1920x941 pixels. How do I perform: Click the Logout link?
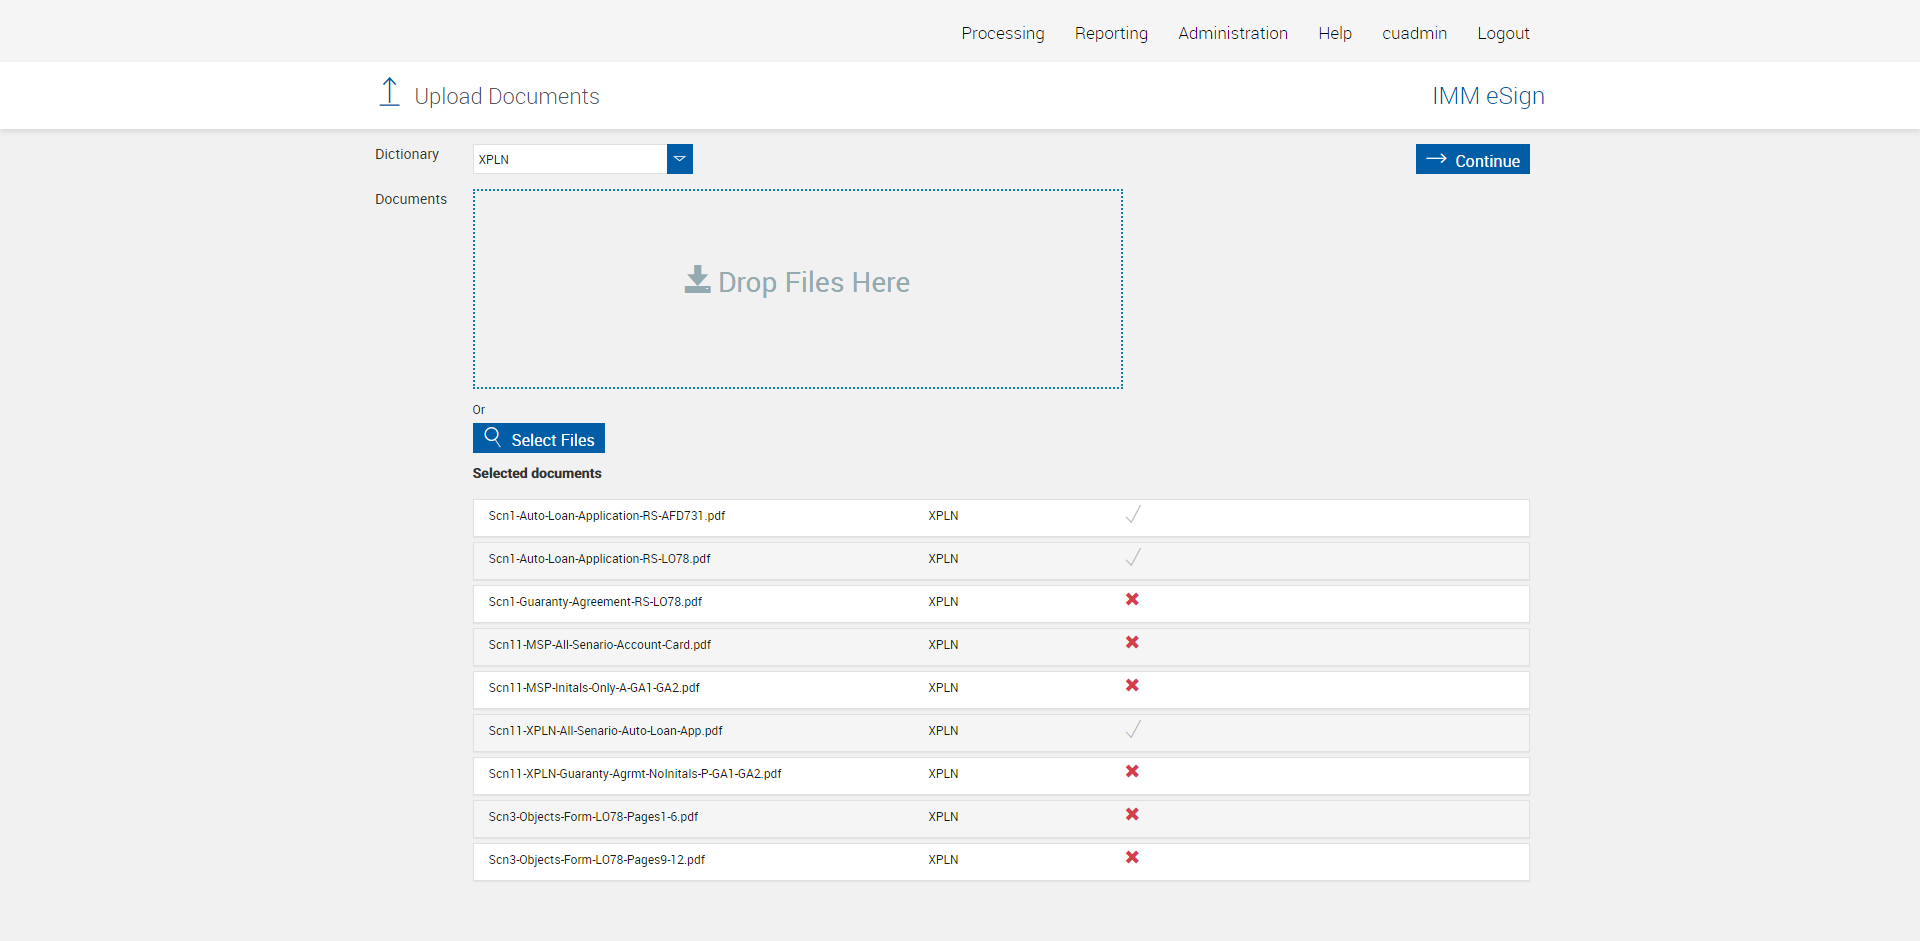tap(1503, 33)
